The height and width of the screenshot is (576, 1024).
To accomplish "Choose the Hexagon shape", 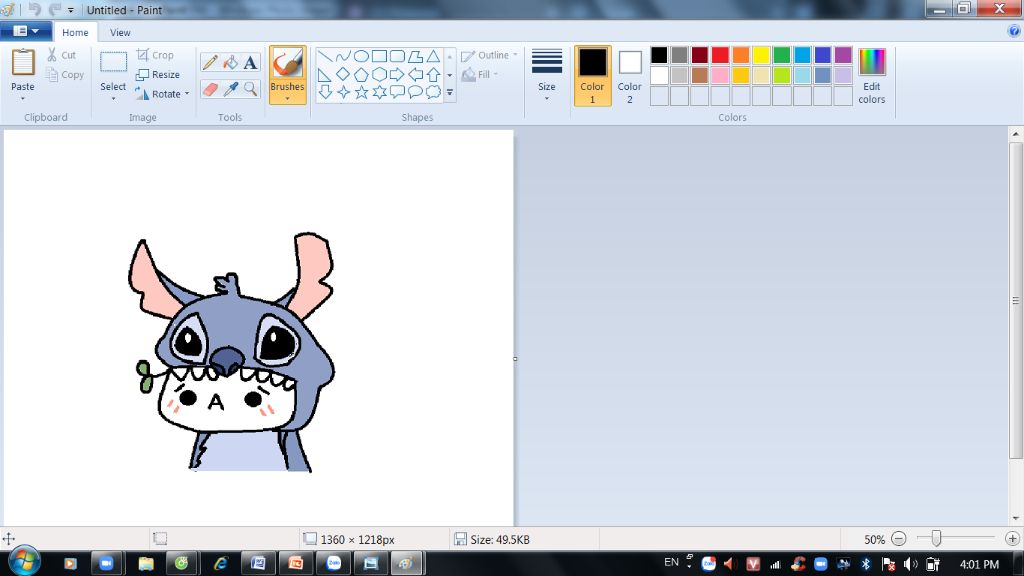I will pos(379,74).
